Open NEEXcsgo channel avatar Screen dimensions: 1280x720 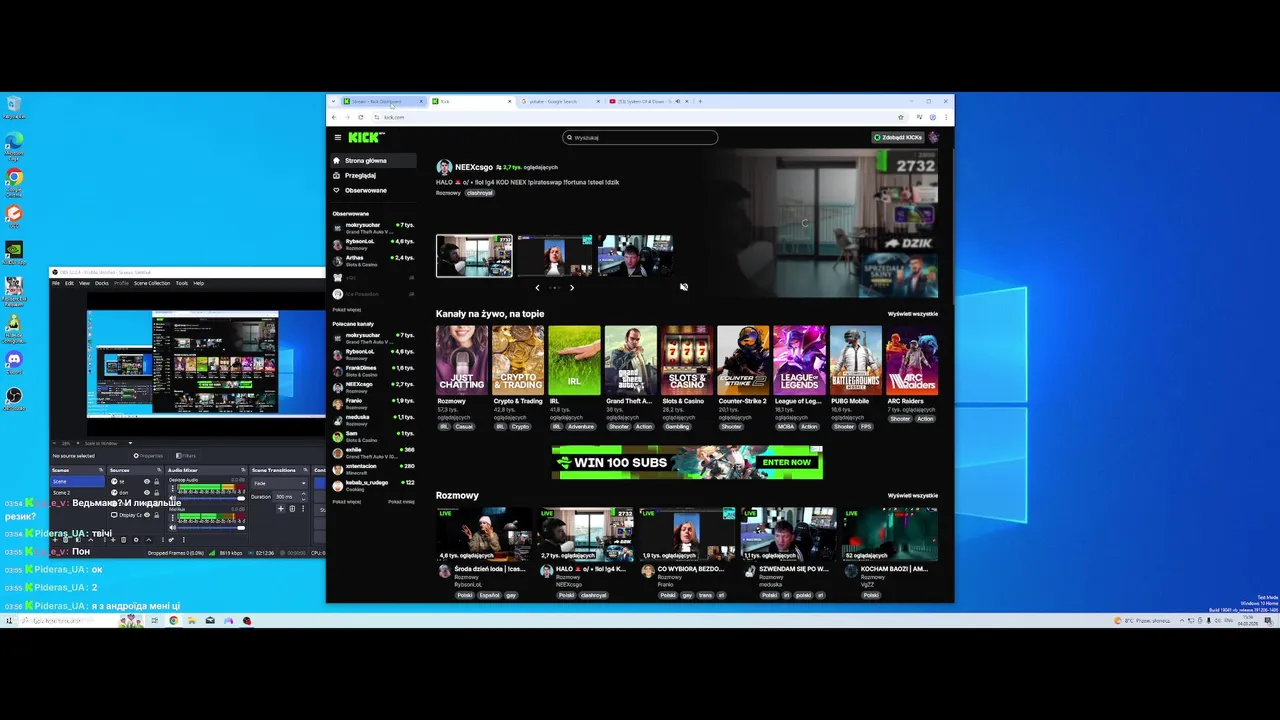click(444, 167)
